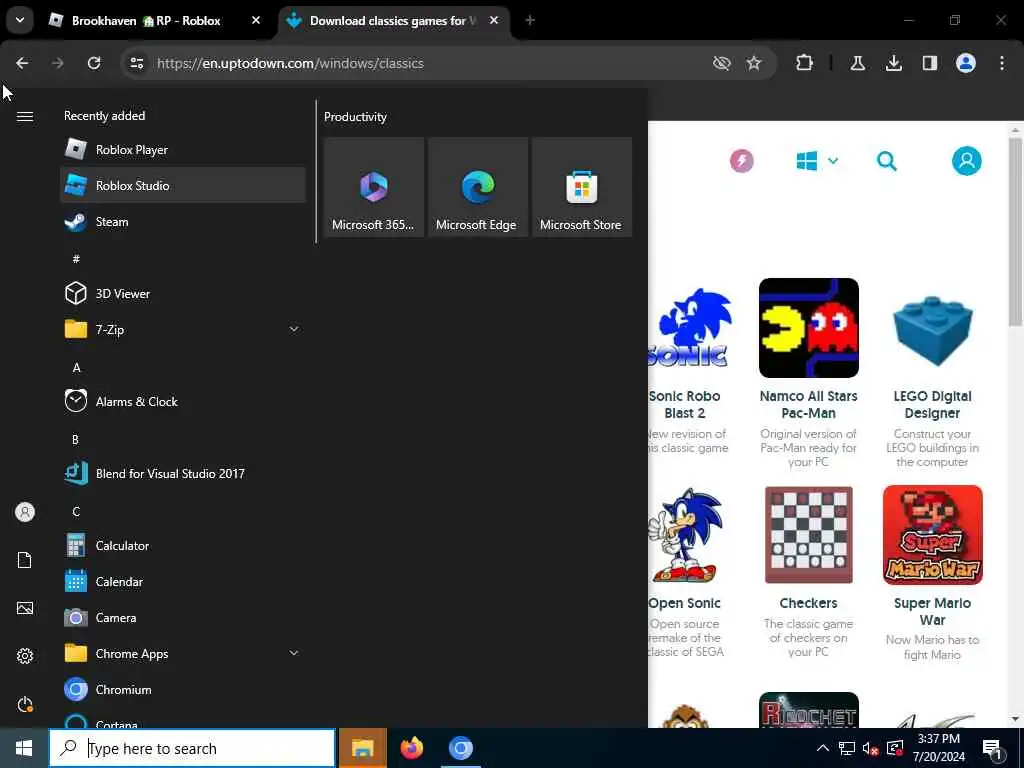Viewport: 1024px width, 768px height.
Task: Open Settings gear in Start sidebar
Action: pos(25,656)
